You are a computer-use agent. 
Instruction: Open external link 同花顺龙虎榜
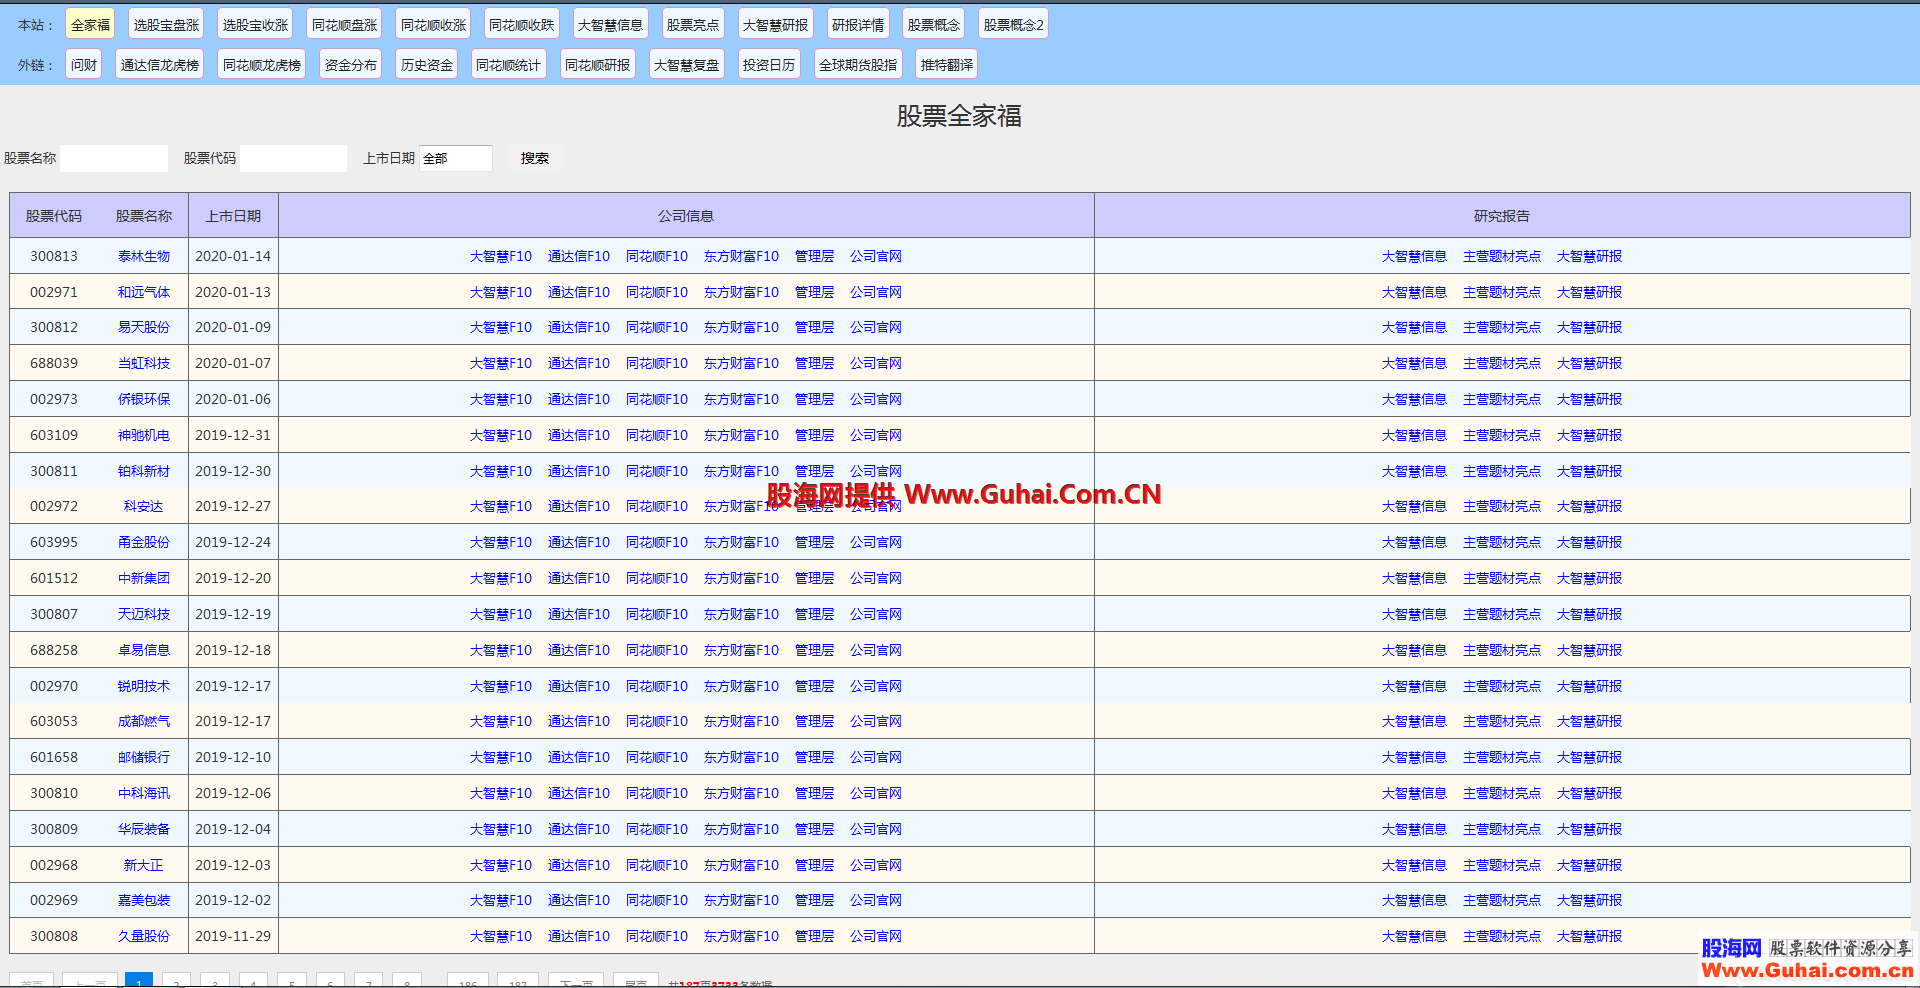[x=262, y=65]
